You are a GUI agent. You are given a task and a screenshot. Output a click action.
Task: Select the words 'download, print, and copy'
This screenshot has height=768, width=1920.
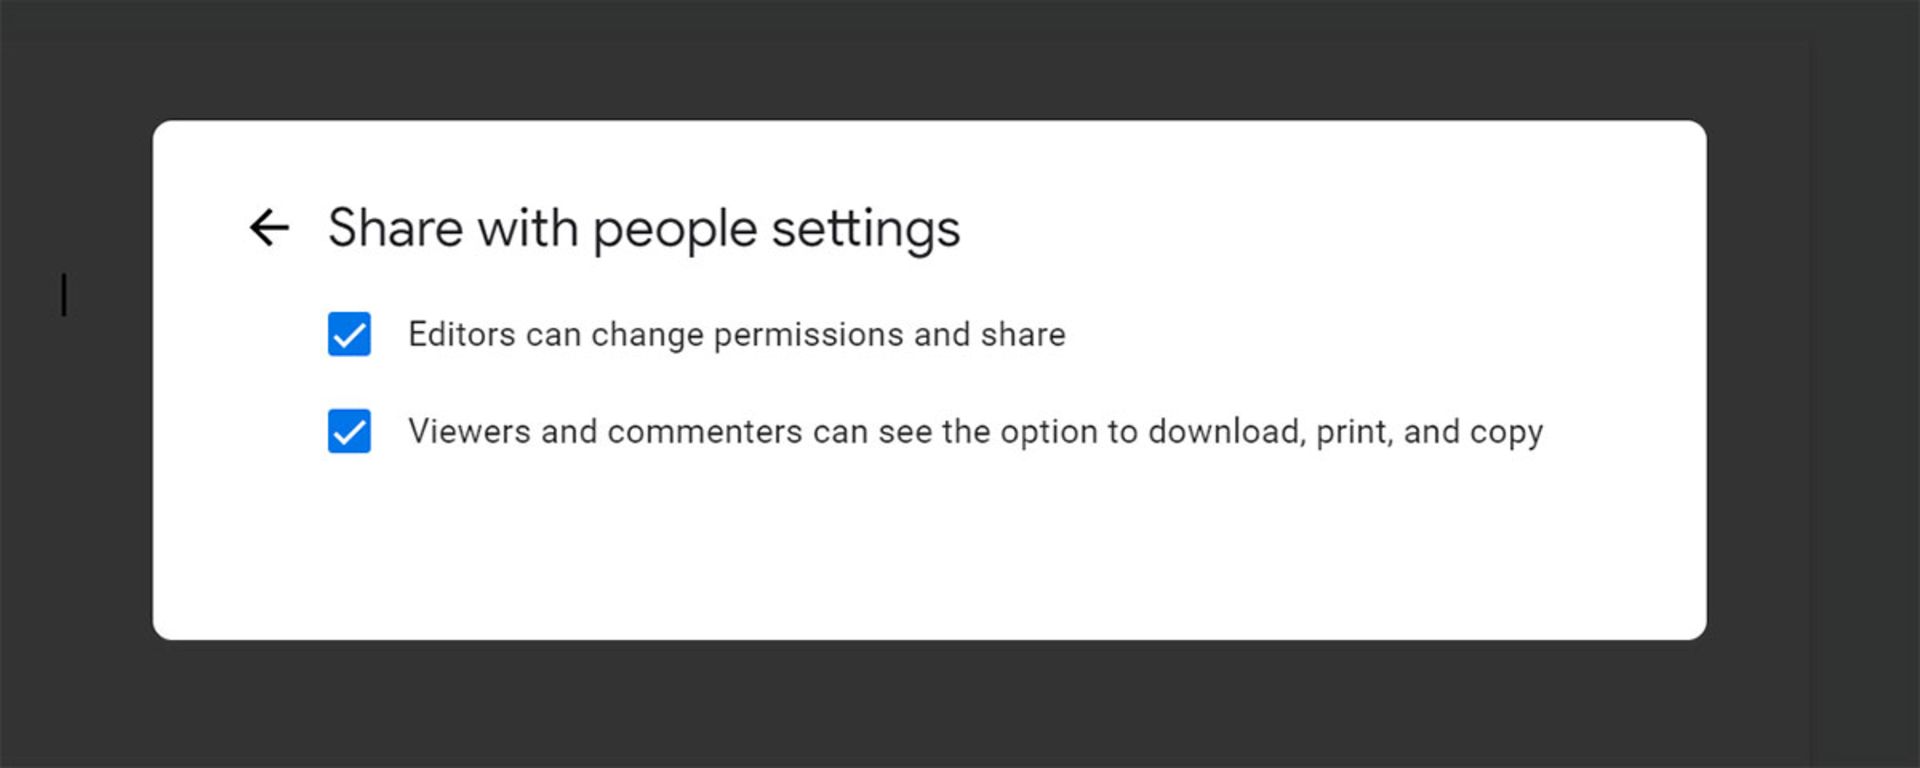coord(1345,431)
